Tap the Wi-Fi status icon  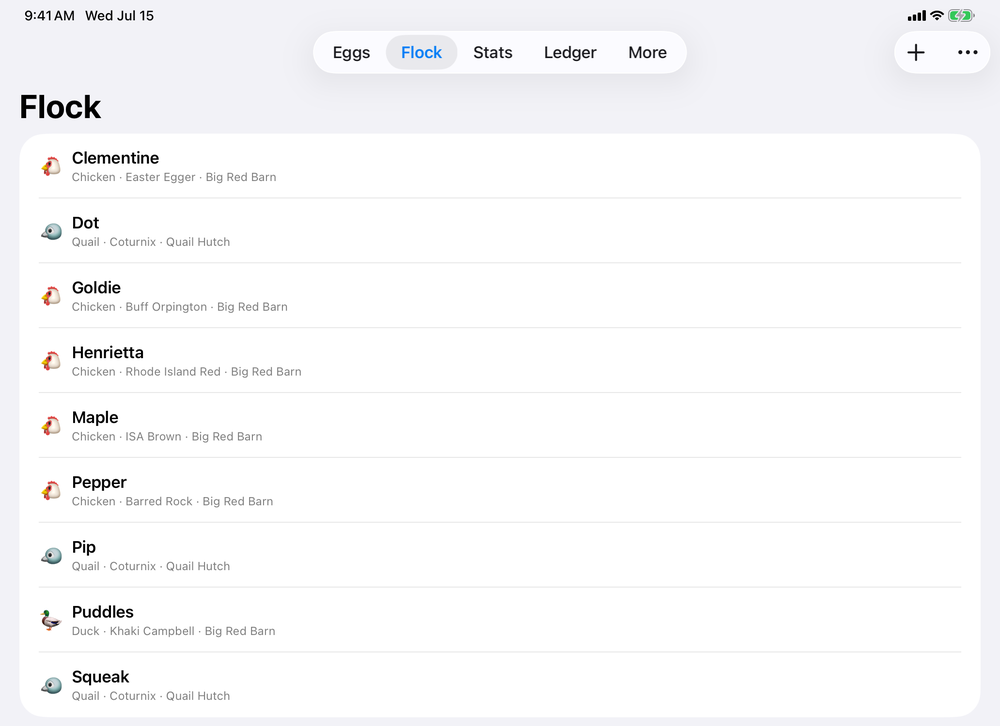click(x=936, y=16)
